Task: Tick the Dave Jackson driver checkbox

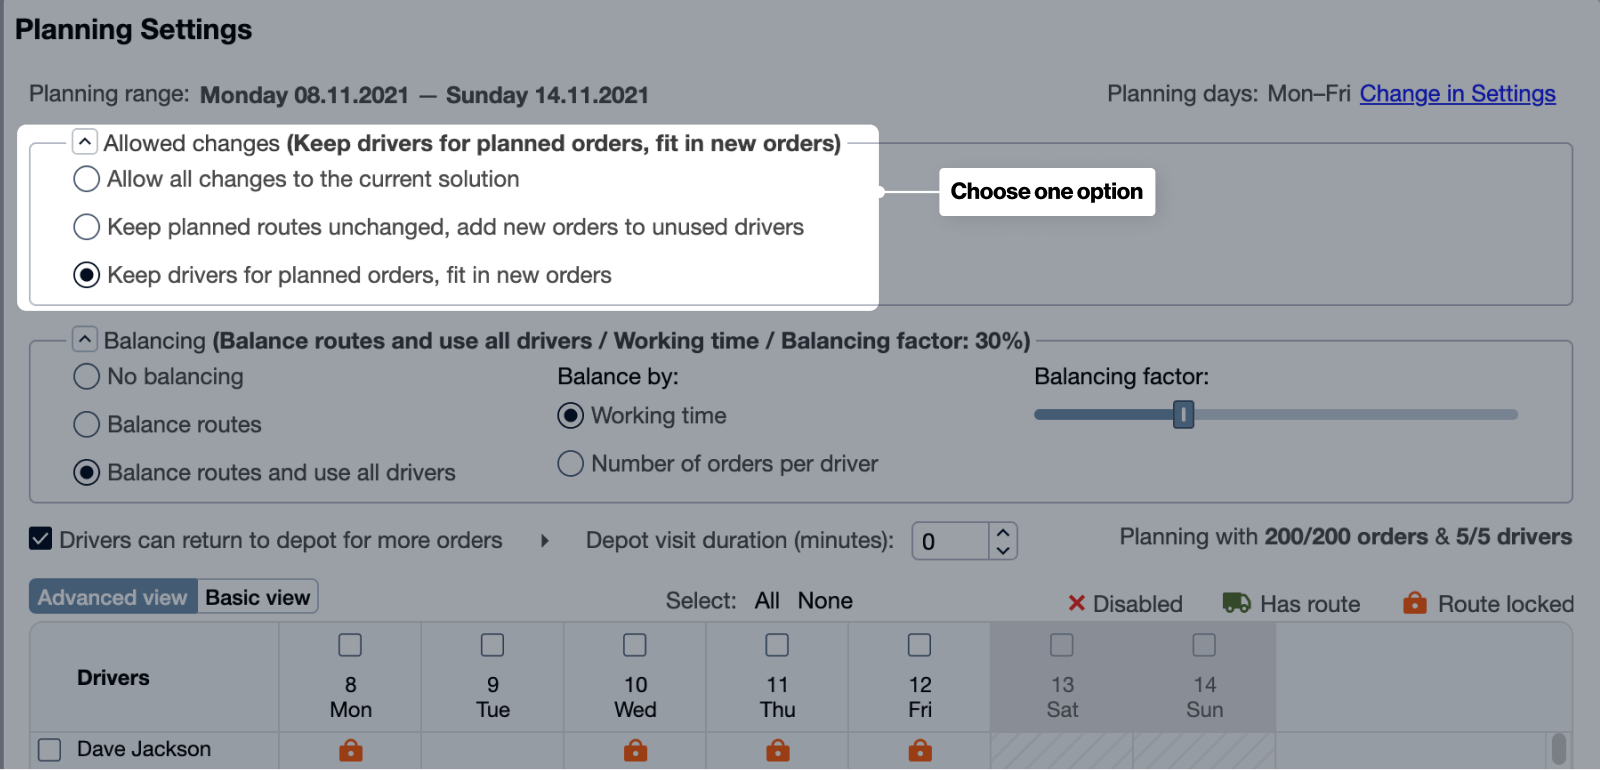Action: point(49,749)
